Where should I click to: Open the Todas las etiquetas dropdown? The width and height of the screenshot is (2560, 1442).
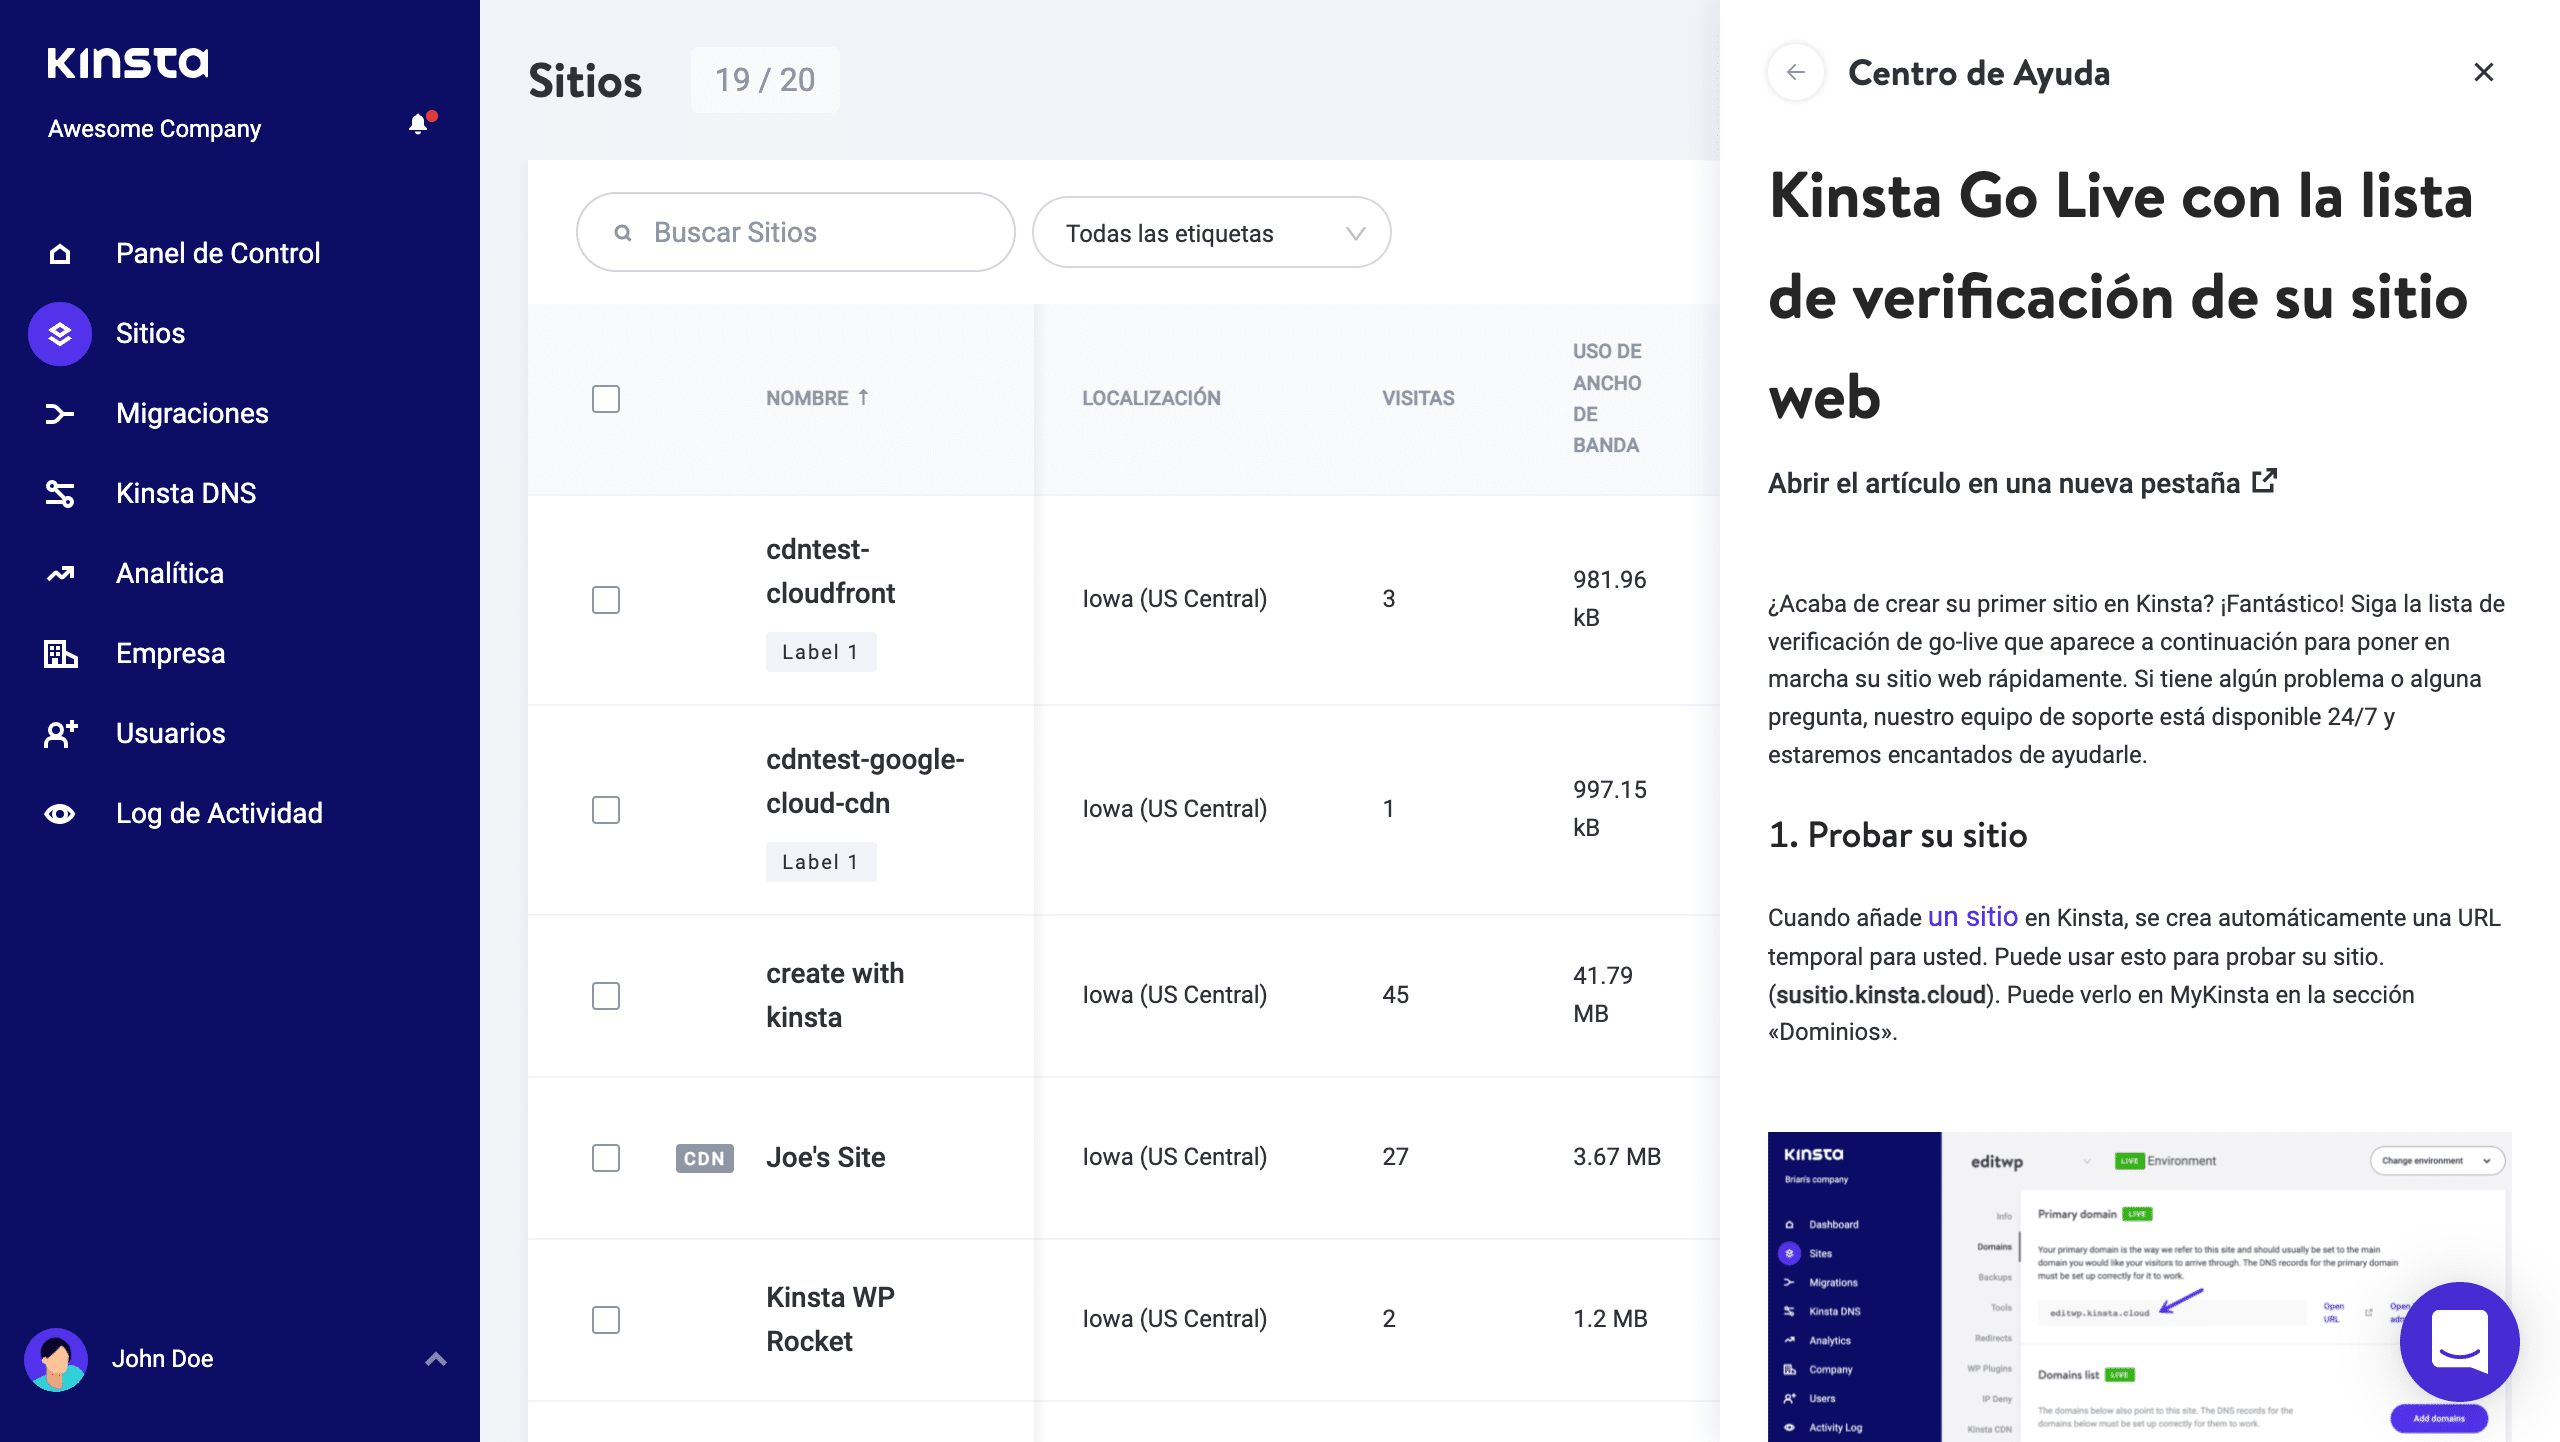[1211, 233]
